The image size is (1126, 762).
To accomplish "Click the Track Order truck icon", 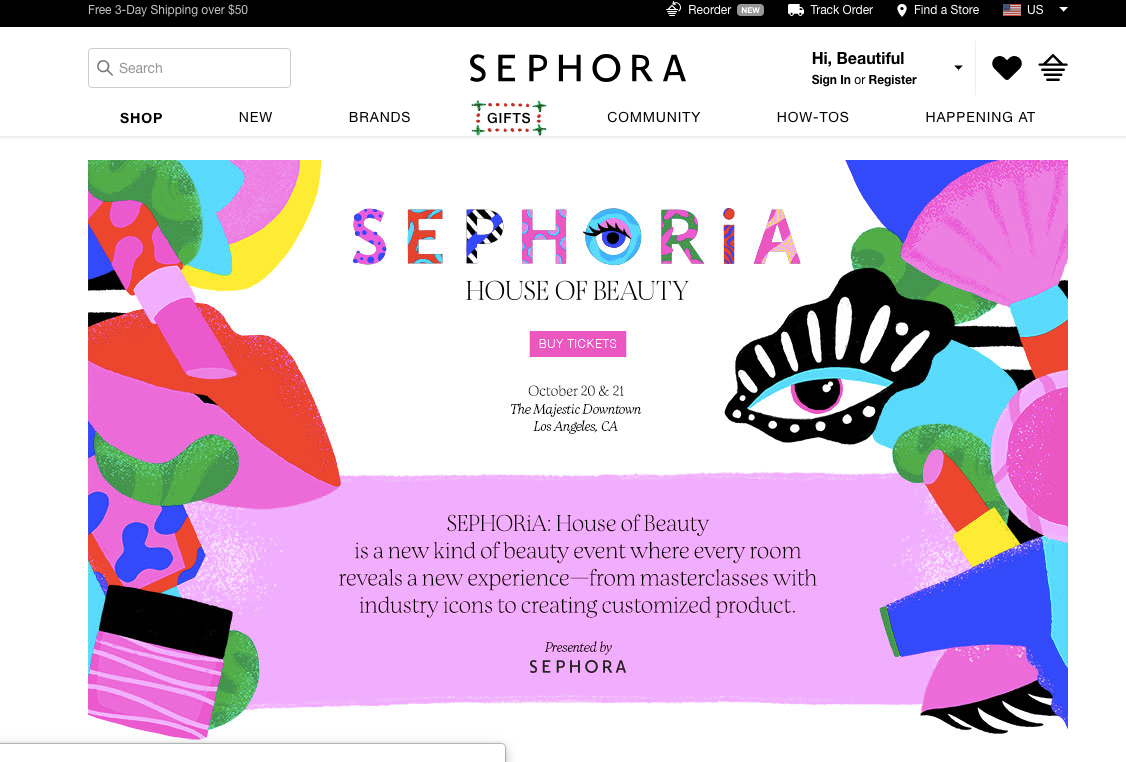I will click(796, 10).
